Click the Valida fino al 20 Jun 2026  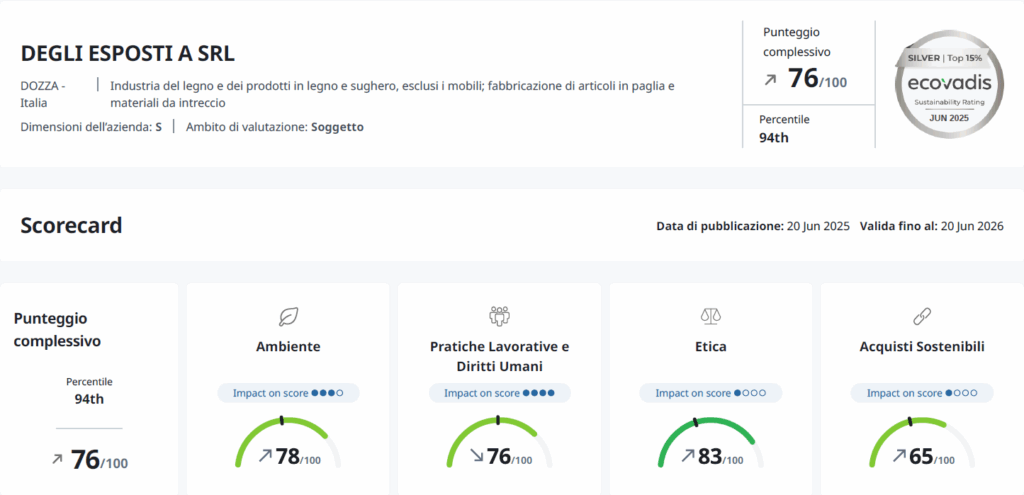(x=932, y=227)
